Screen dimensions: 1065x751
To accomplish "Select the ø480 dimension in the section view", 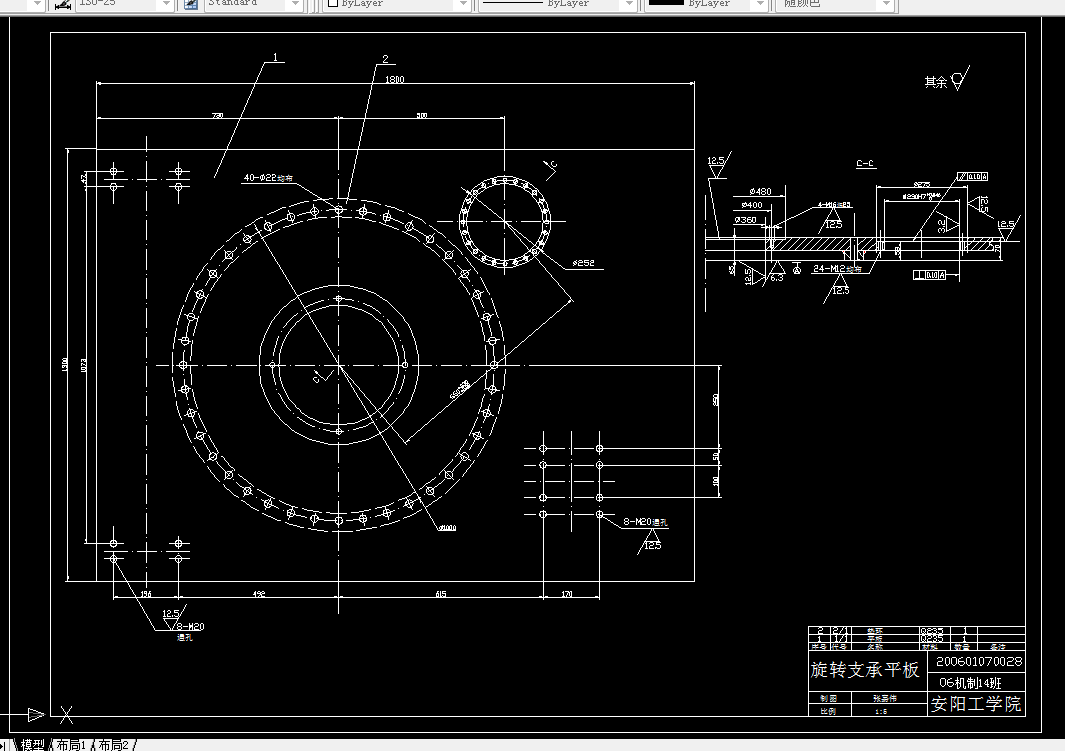I will [760, 191].
